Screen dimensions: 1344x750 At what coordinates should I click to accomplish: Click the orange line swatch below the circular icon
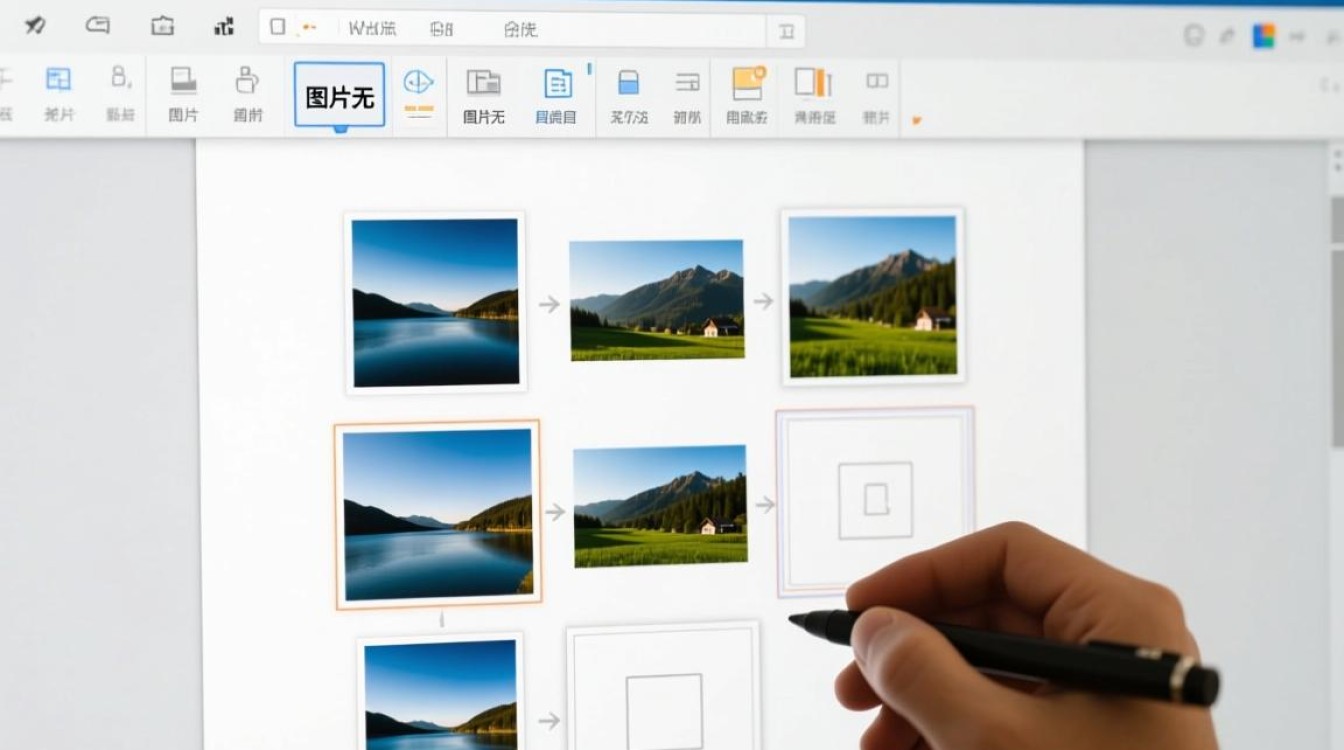(418, 108)
